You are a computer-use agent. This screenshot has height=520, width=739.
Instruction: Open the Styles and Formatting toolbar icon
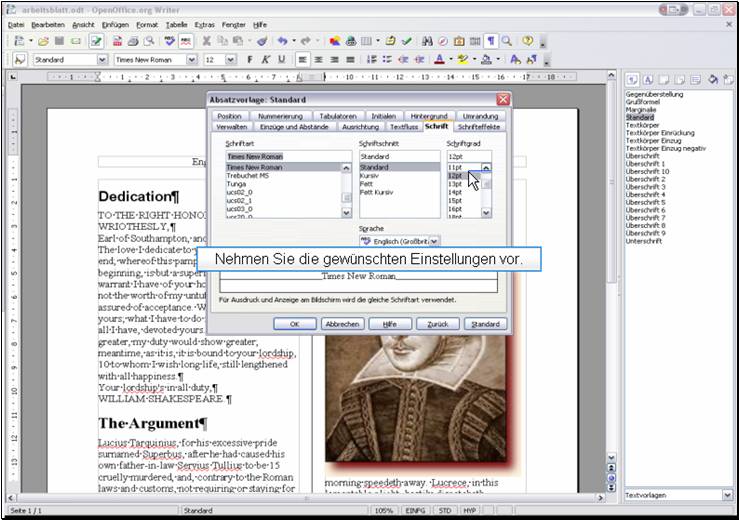pos(20,60)
